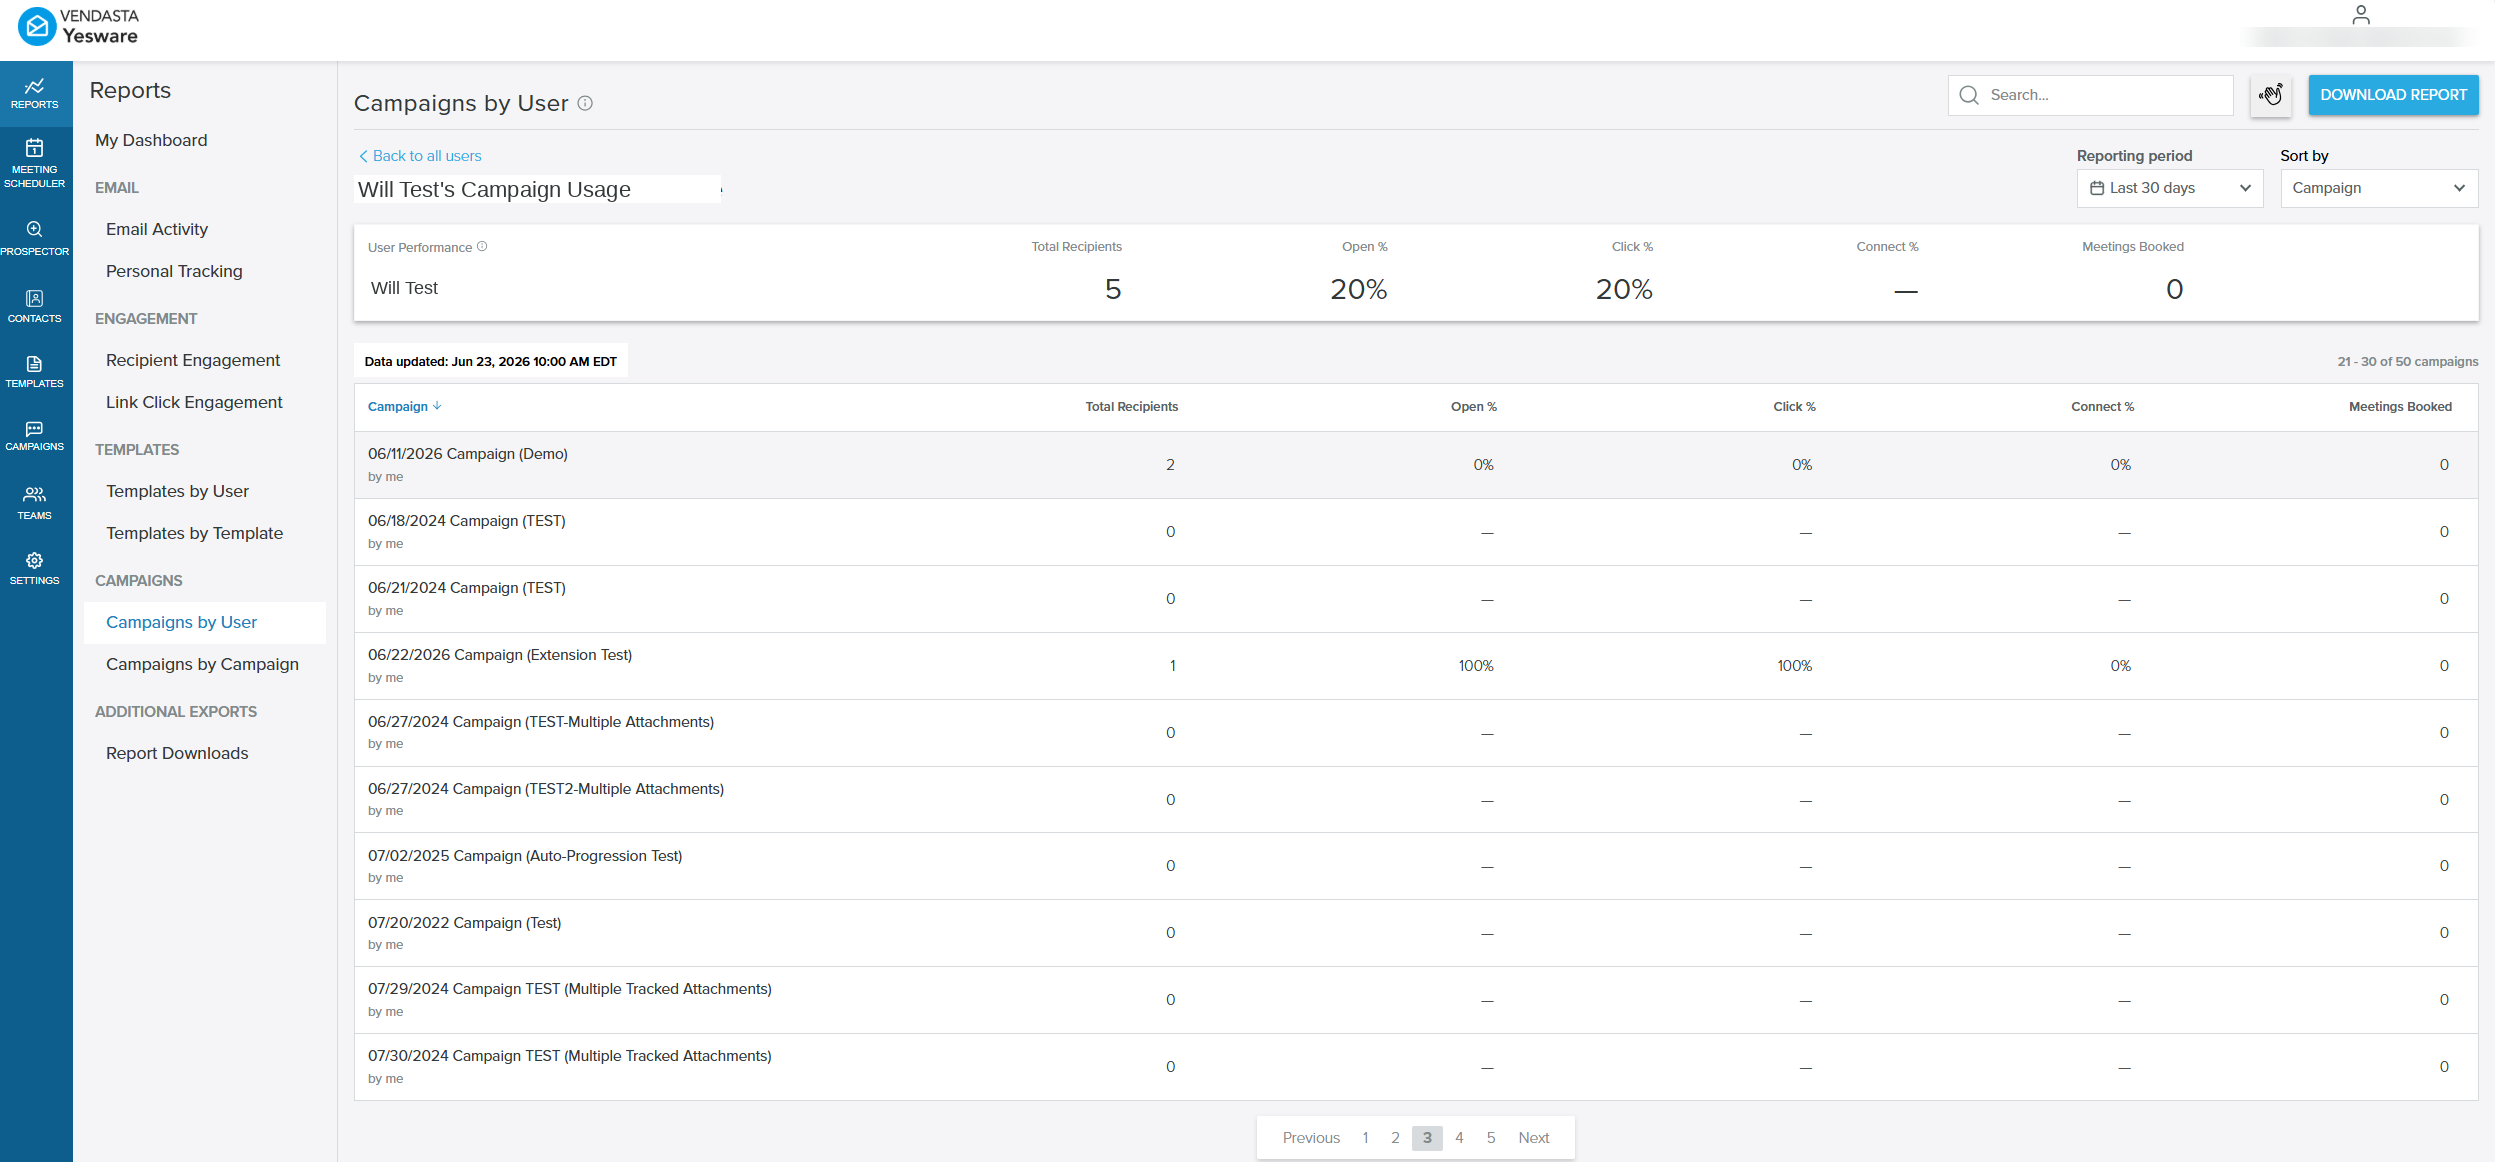Click Total Recipients column header in table
This screenshot has width=2495, height=1162.
pos(1131,407)
